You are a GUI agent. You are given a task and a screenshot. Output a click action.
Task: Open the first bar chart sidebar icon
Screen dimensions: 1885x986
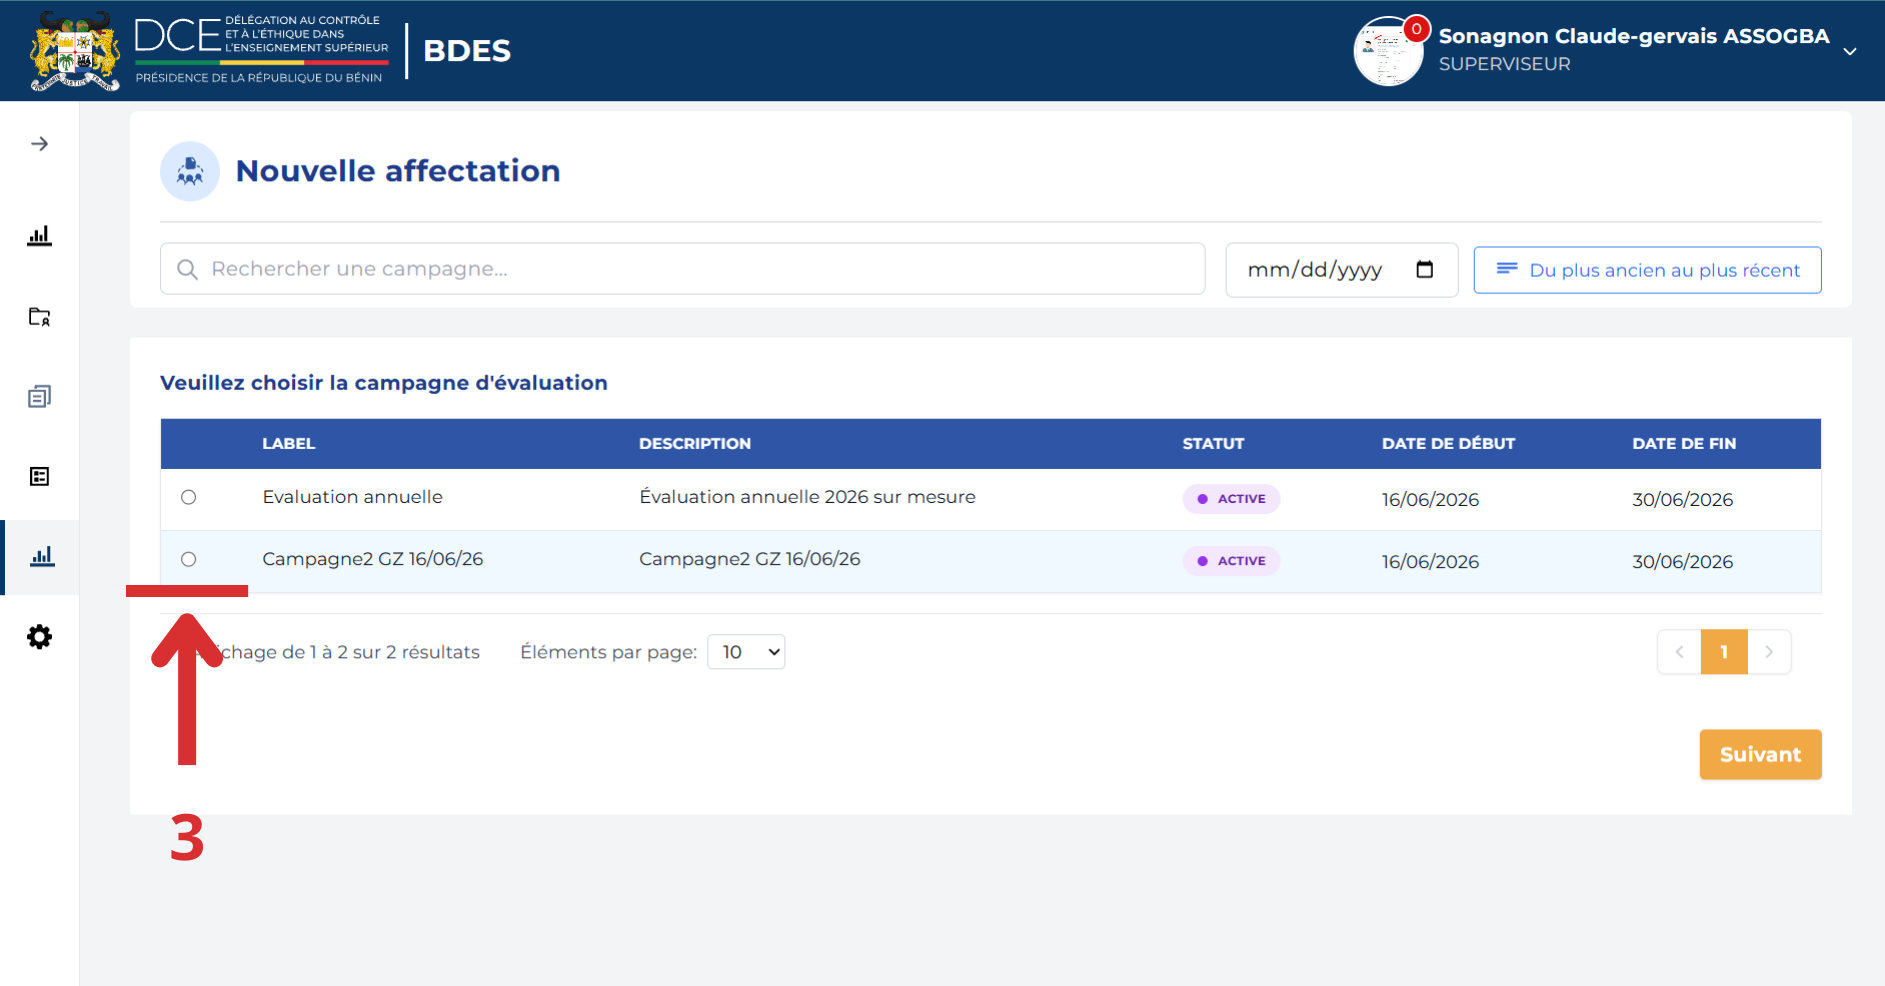coord(39,236)
